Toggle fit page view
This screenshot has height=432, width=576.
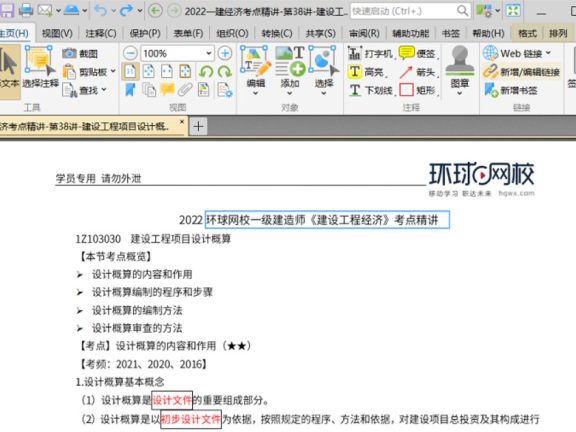point(148,71)
